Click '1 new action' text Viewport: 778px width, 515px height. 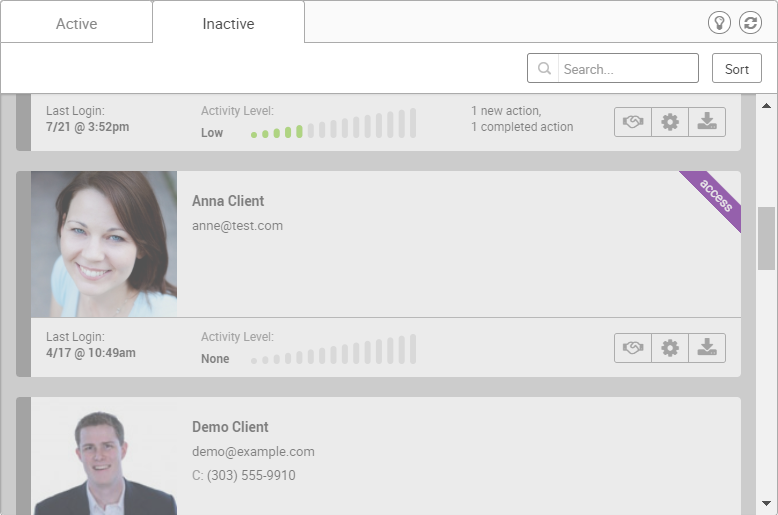(x=506, y=111)
